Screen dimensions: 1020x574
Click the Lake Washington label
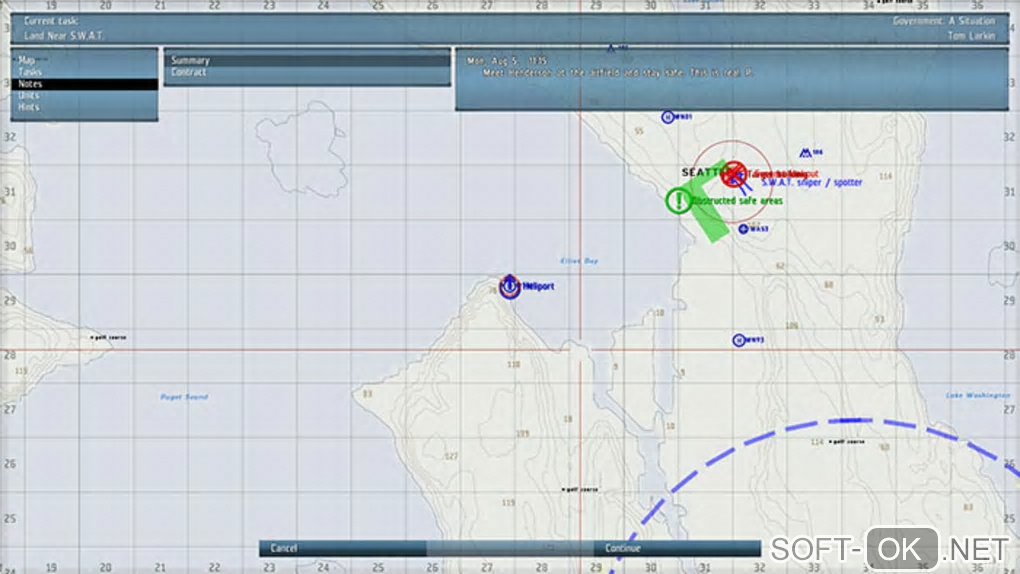[977, 395]
